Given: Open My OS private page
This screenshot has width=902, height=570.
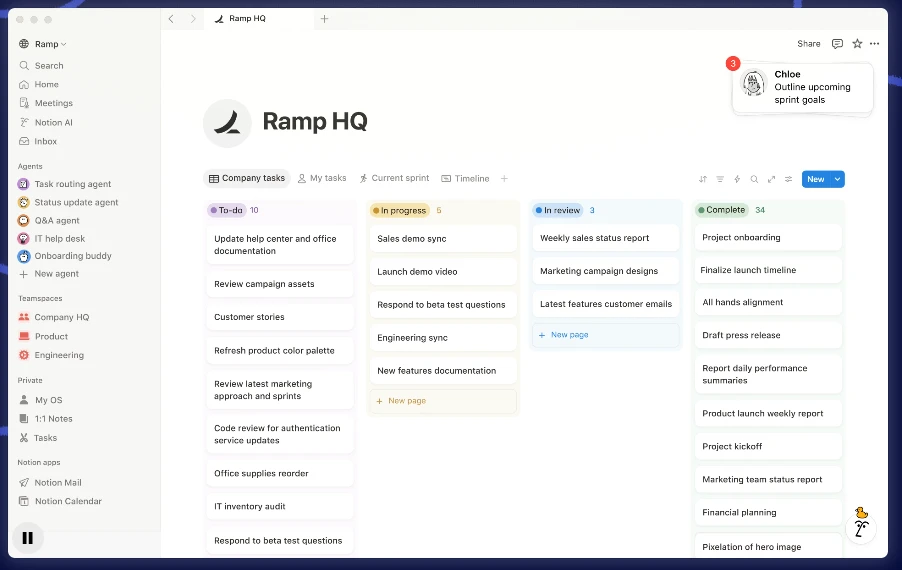Looking at the screenshot, I should click(x=41, y=400).
